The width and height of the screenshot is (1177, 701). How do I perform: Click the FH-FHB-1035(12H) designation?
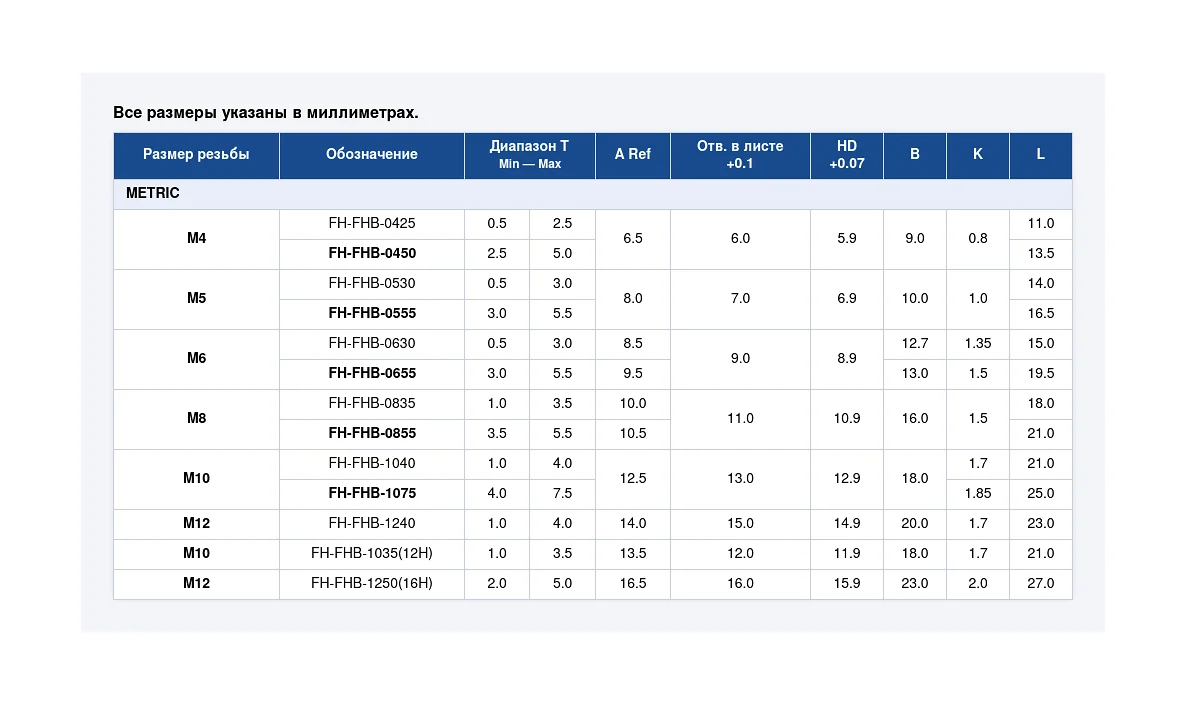[372, 554]
